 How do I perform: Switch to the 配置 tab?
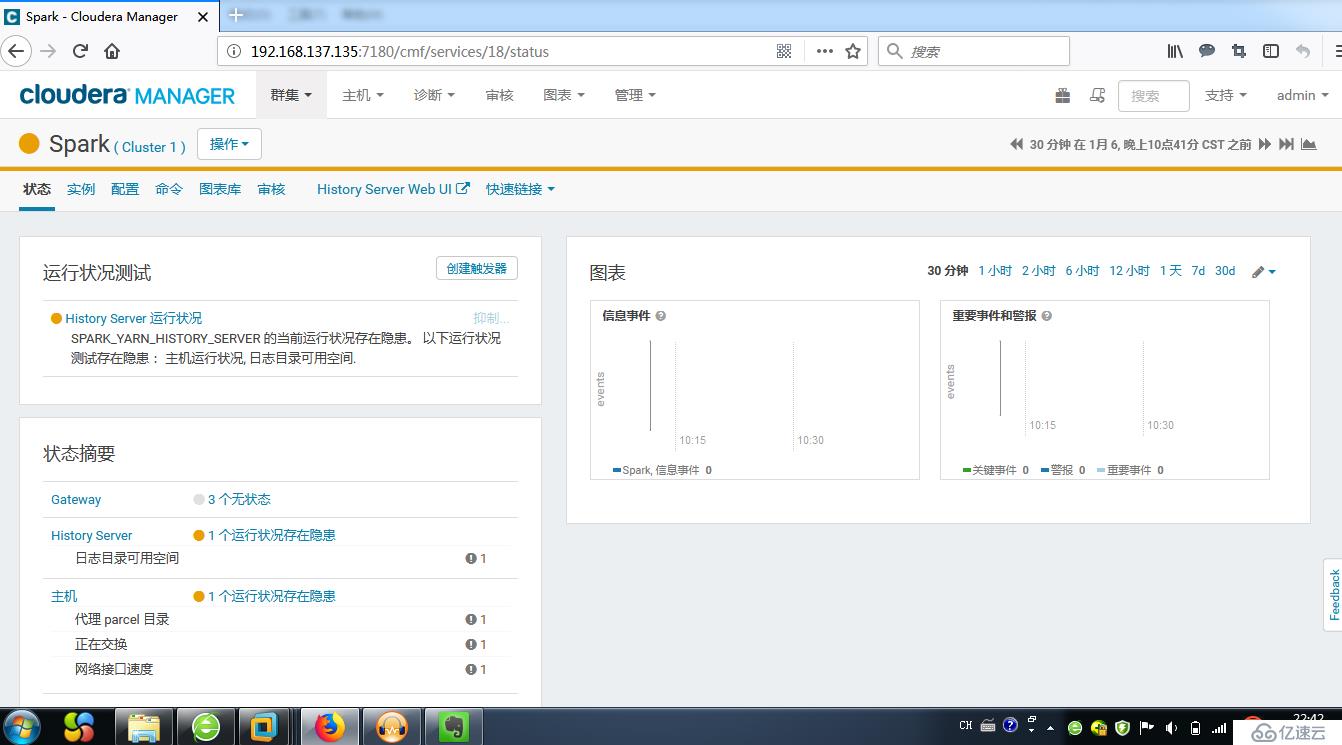(x=125, y=189)
